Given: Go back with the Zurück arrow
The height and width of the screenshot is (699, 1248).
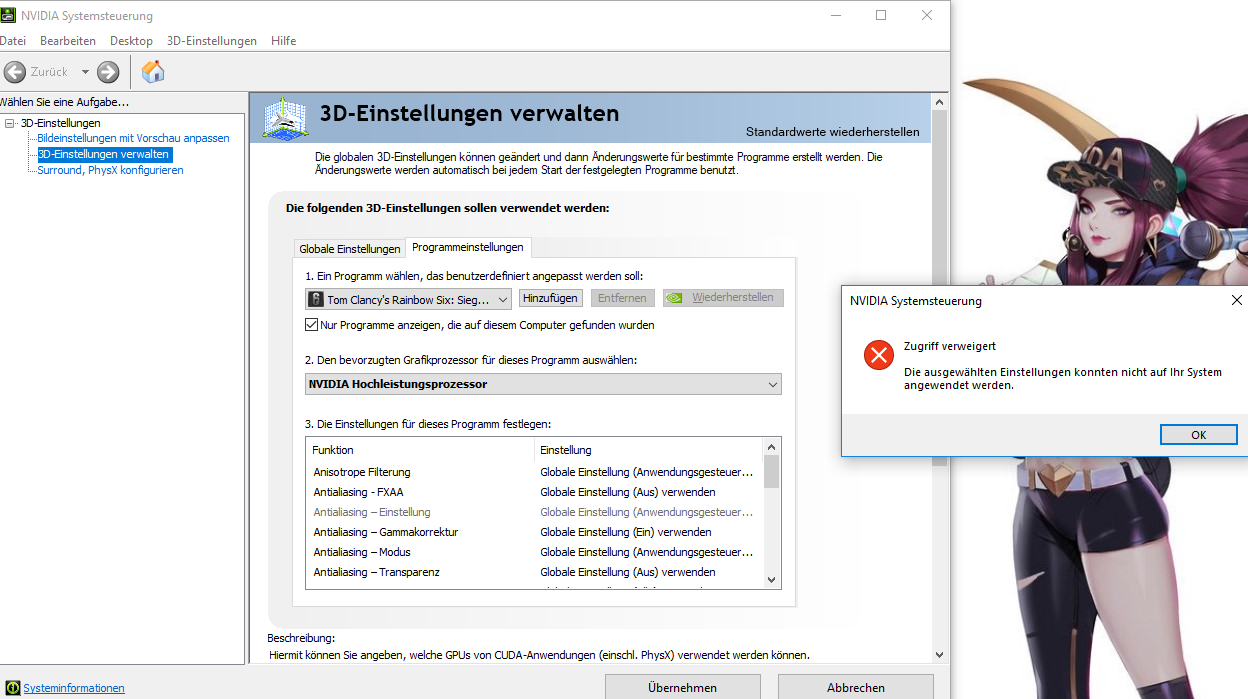Looking at the screenshot, I should (14, 72).
